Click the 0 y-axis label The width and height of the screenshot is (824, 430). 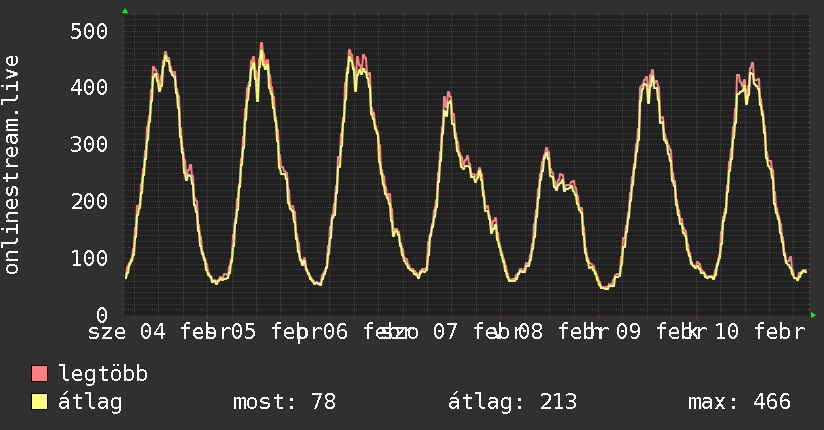[102, 314]
